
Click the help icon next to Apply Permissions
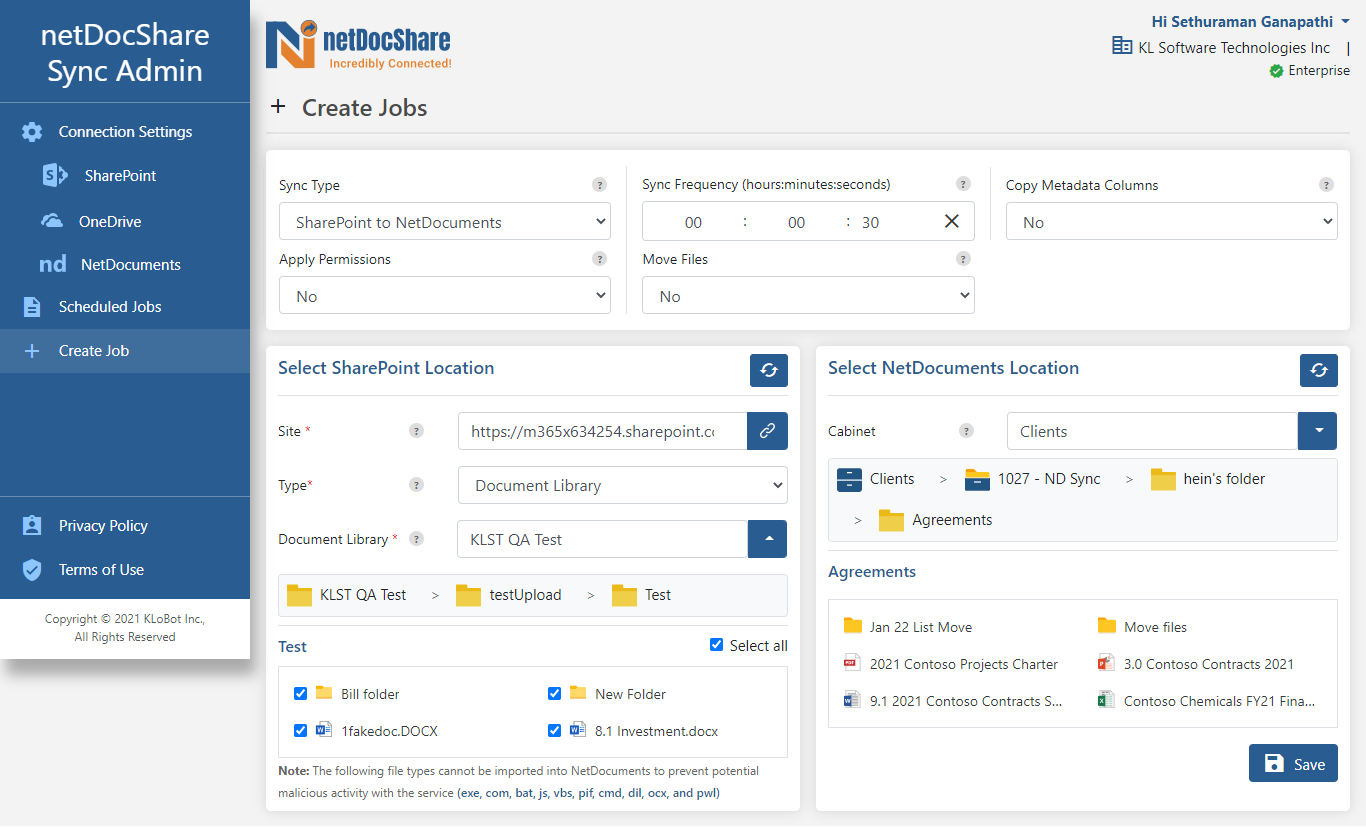tap(599, 259)
